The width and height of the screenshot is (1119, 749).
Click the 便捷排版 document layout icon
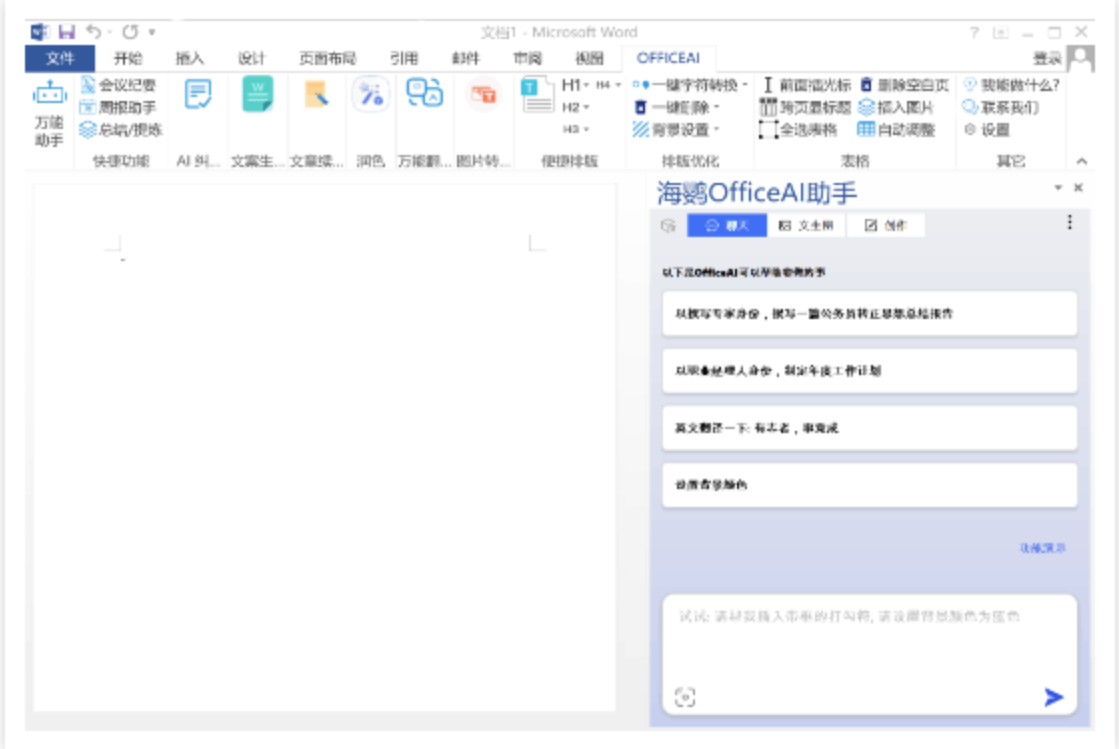[537, 96]
